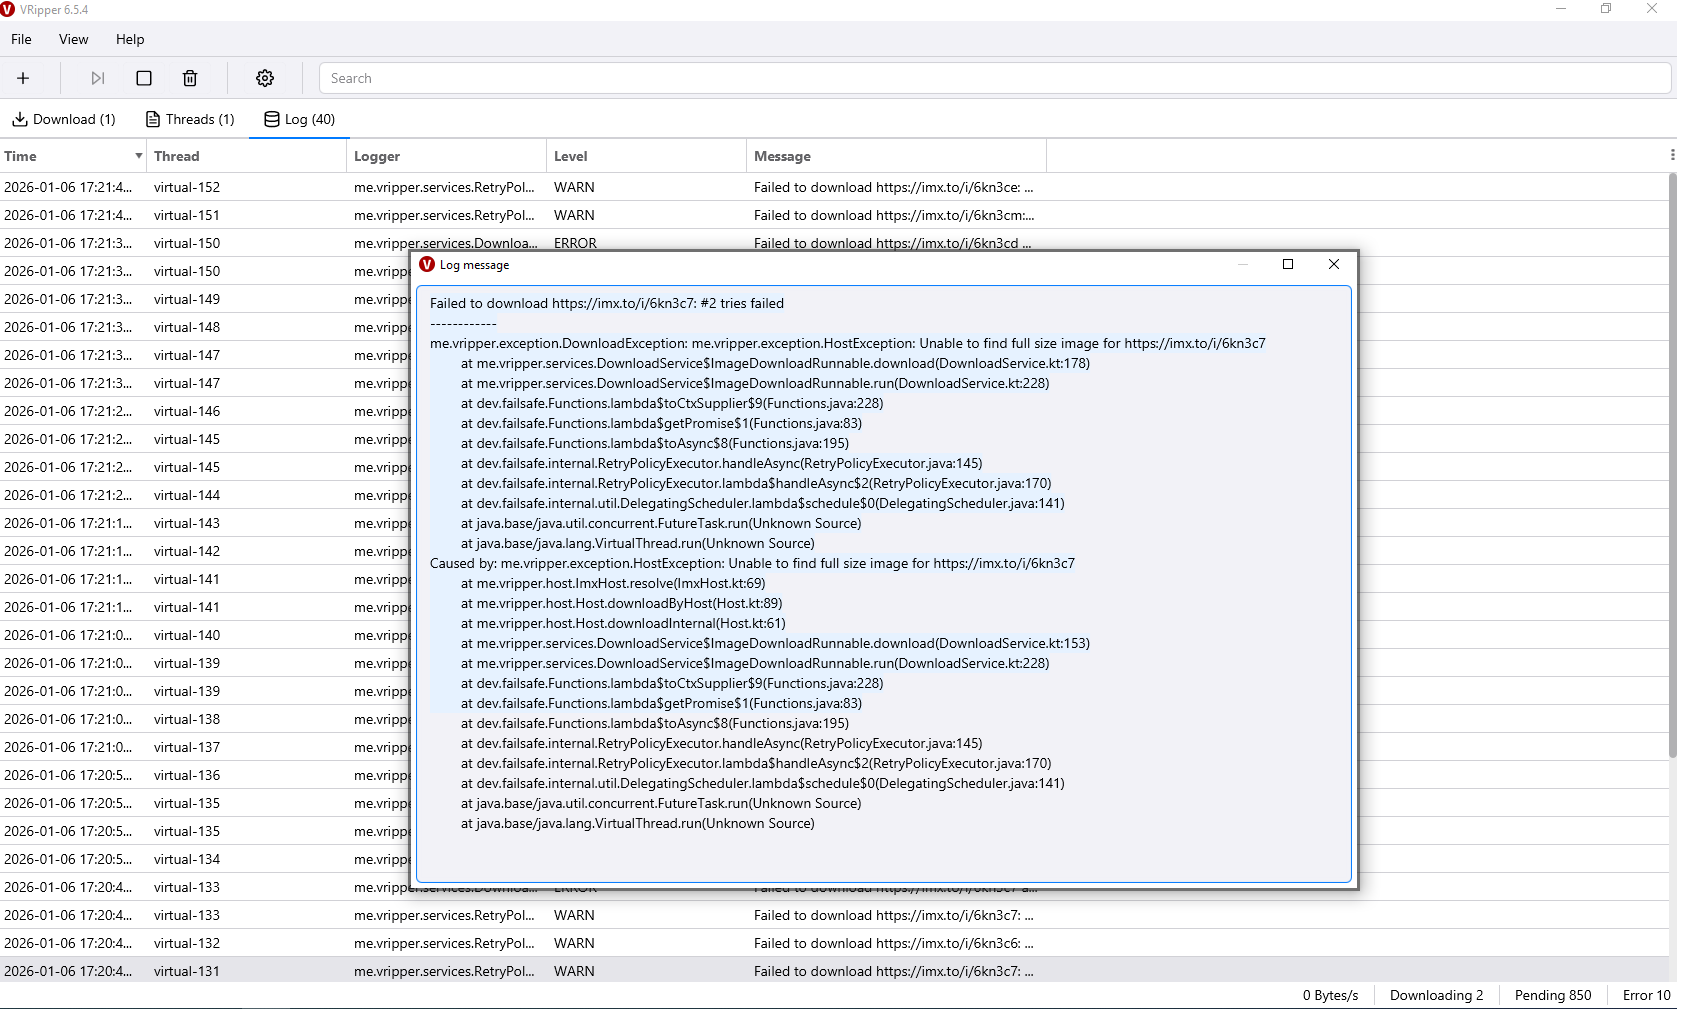Click the Logger column header
1692x1009 pixels.
pyautogui.click(x=447, y=156)
